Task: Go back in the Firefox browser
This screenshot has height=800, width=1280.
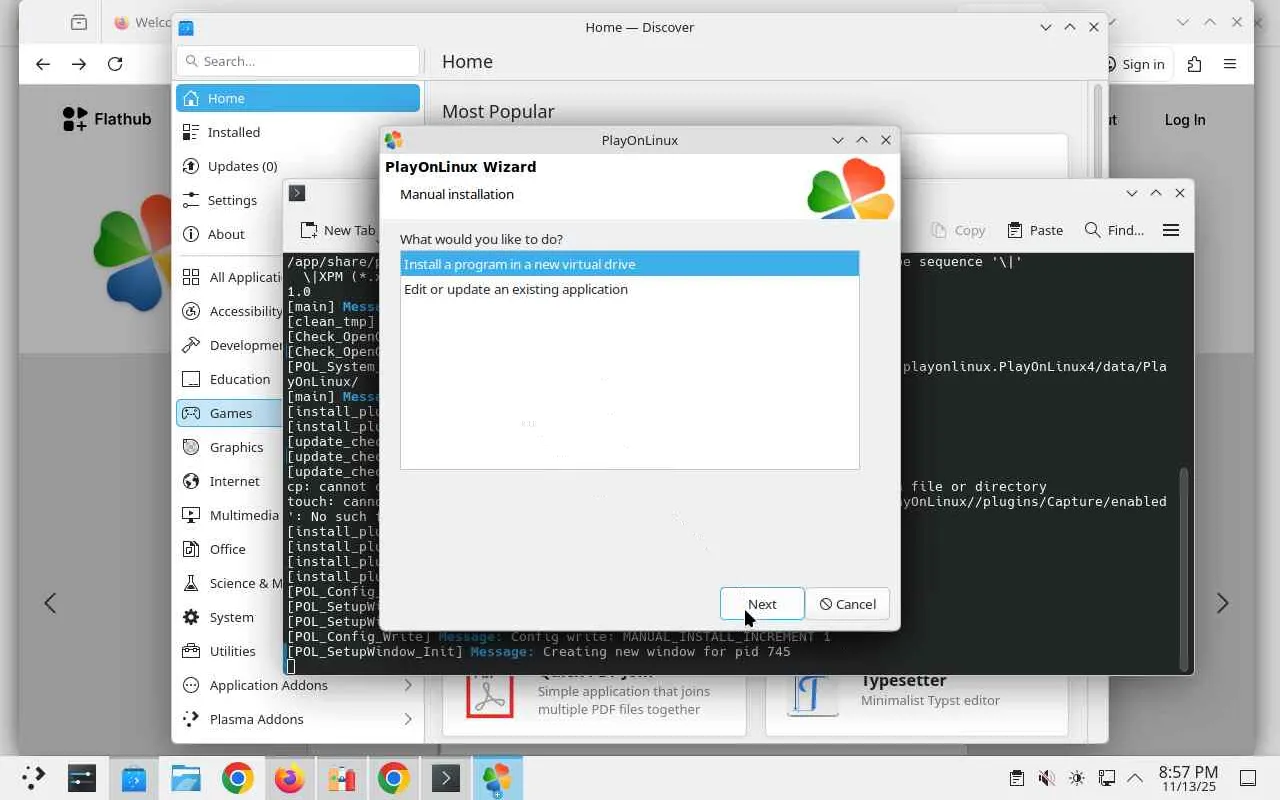Action: coord(42,64)
